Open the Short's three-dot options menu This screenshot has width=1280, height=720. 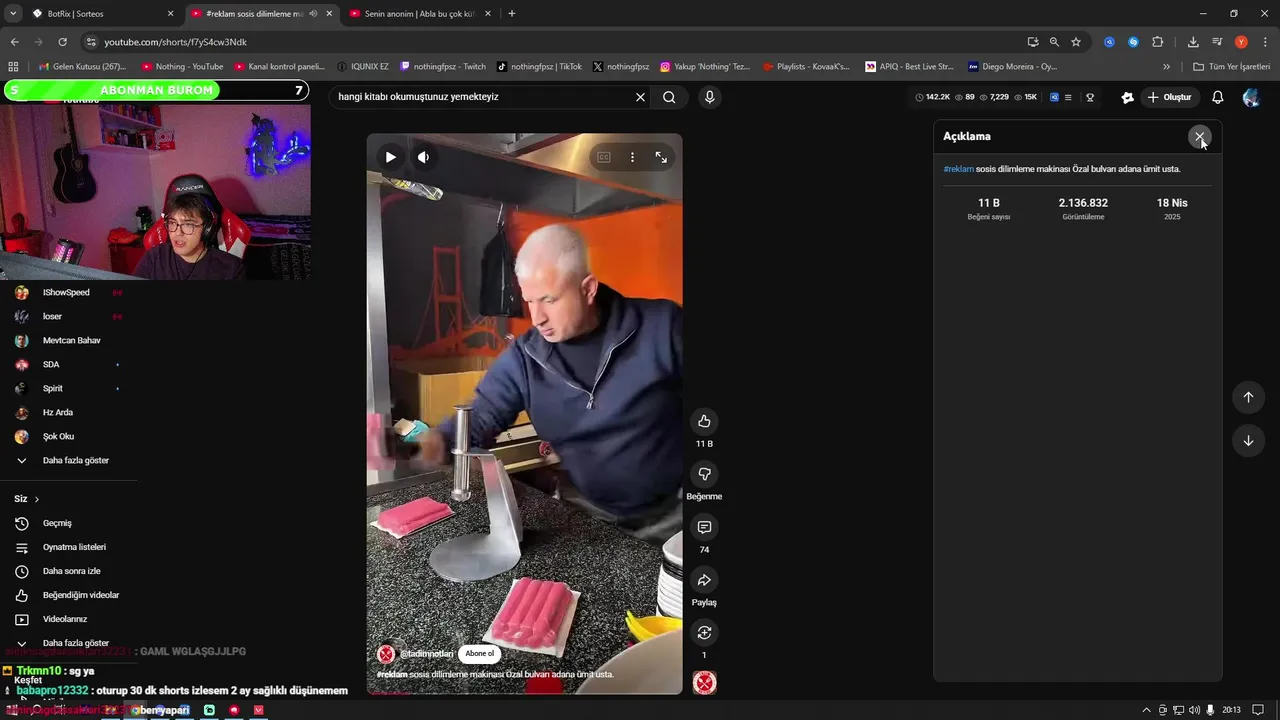point(632,157)
